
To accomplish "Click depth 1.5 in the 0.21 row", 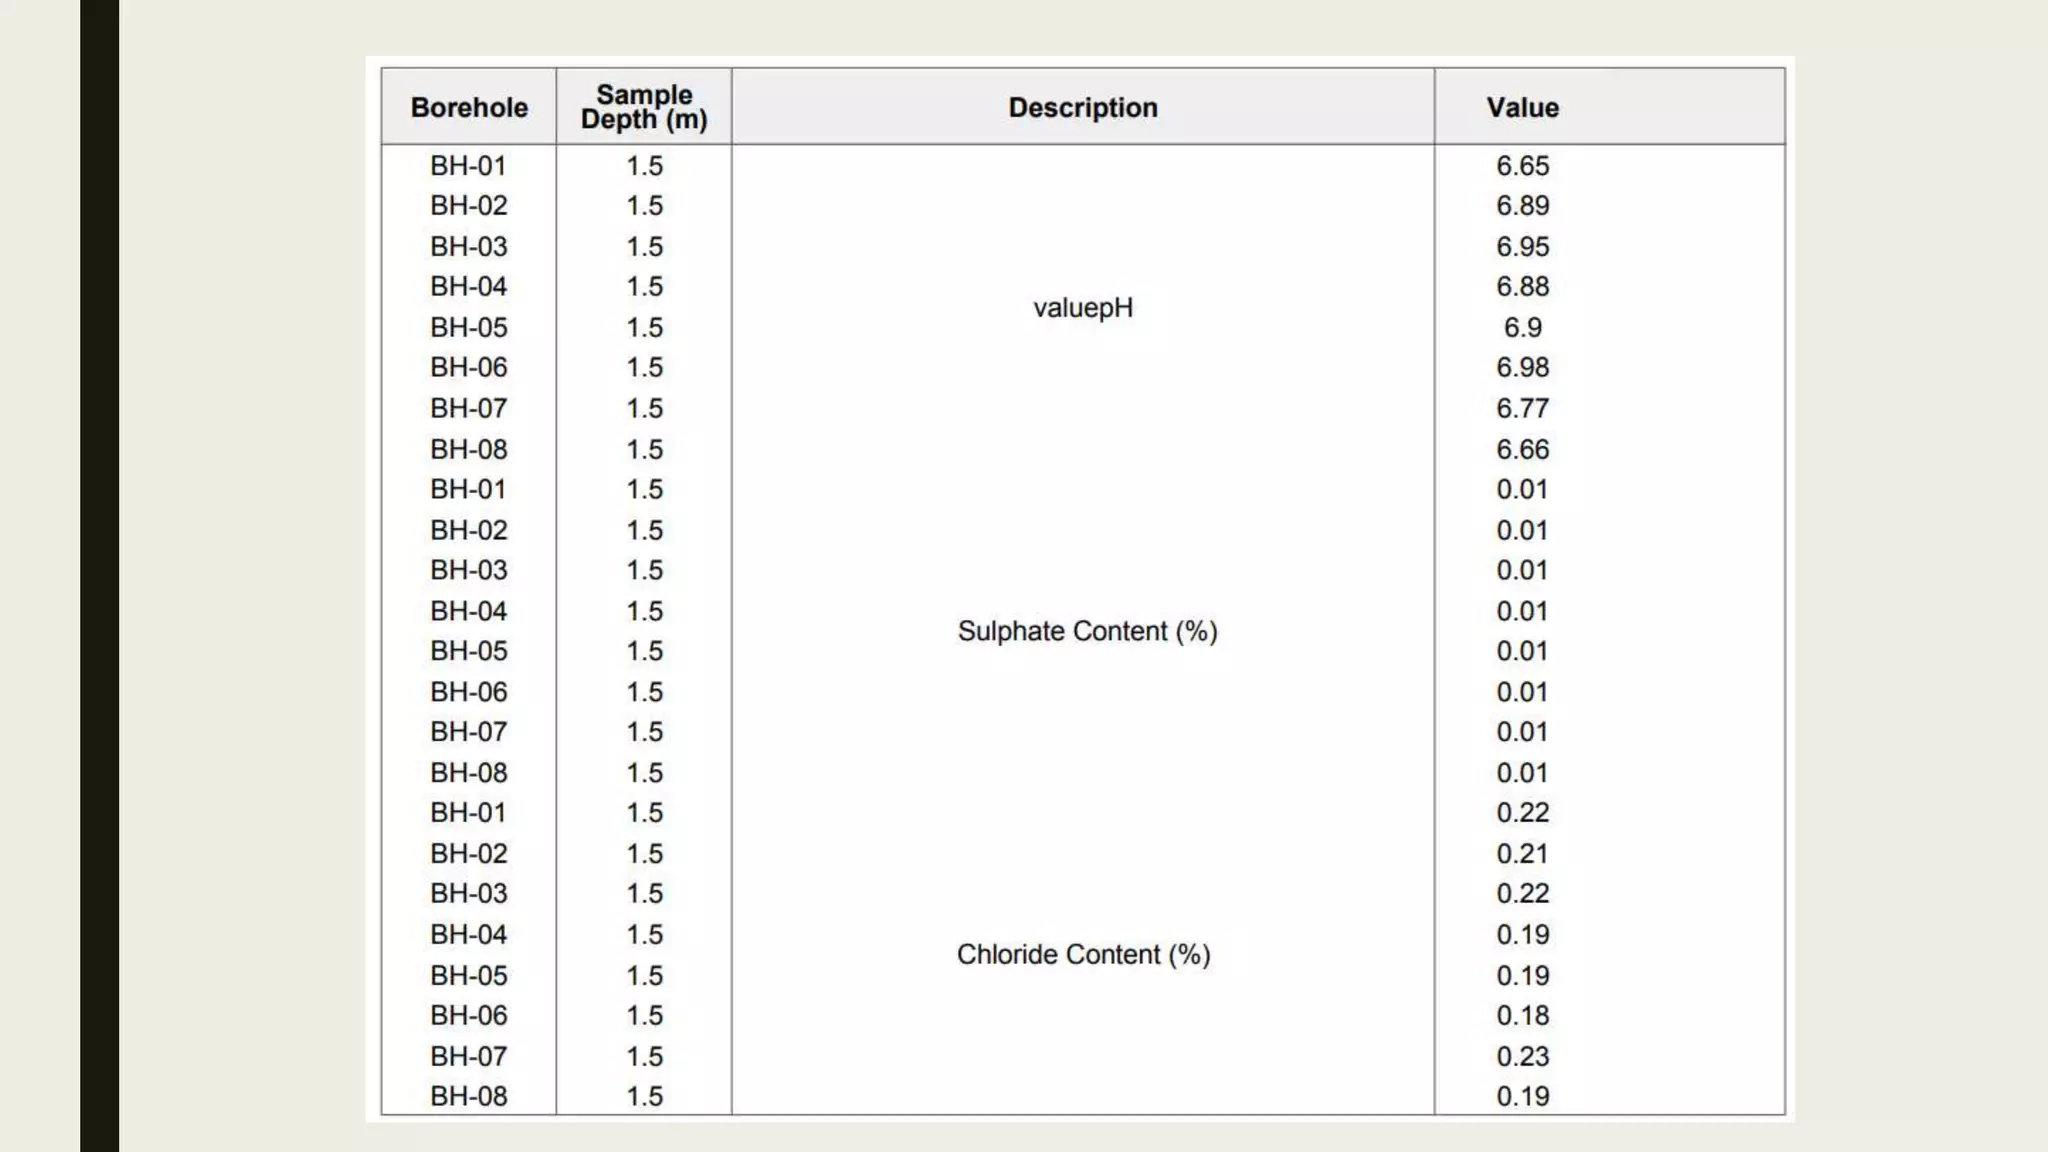I will click(x=644, y=853).
